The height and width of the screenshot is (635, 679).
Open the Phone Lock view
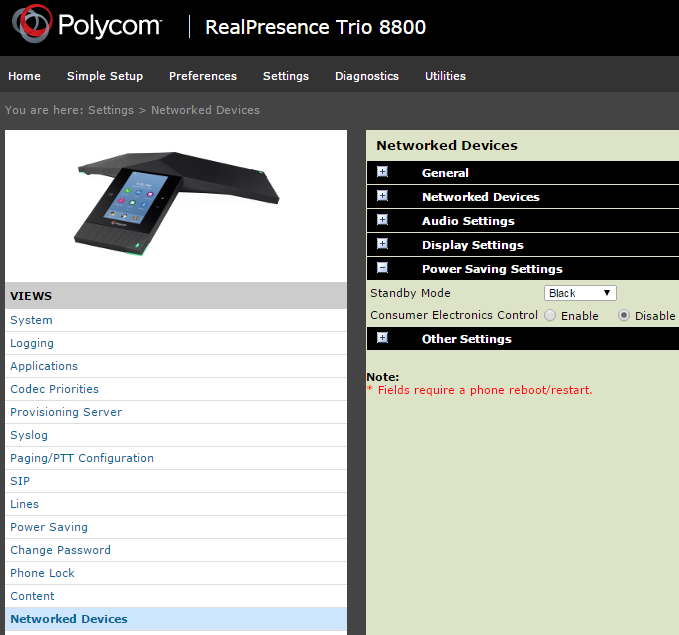(176, 573)
